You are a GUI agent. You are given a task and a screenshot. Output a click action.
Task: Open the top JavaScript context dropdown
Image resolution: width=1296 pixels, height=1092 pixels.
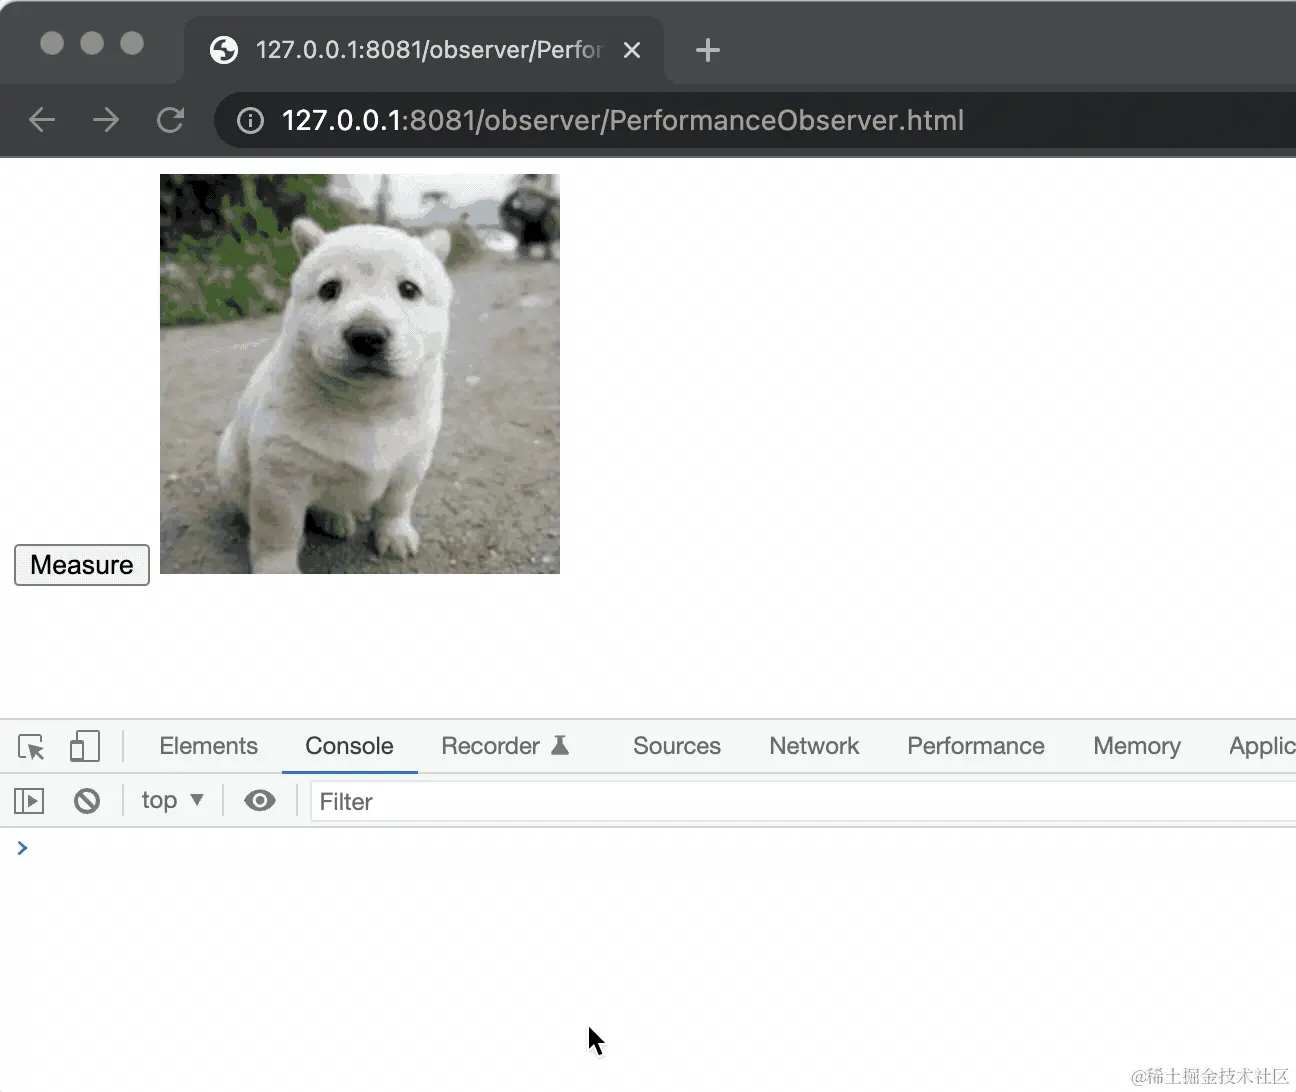click(172, 801)
